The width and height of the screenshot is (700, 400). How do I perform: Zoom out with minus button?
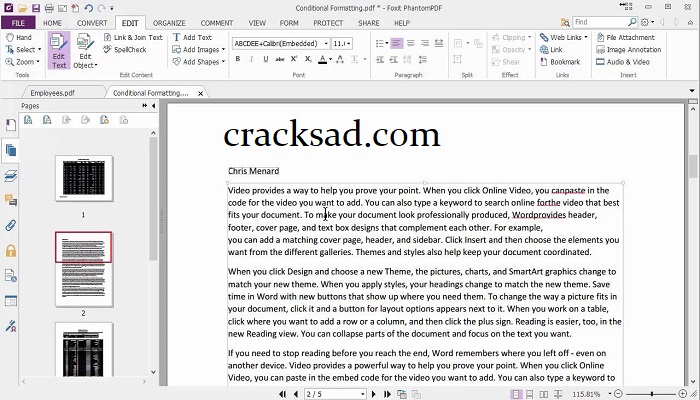coord(618,394)
